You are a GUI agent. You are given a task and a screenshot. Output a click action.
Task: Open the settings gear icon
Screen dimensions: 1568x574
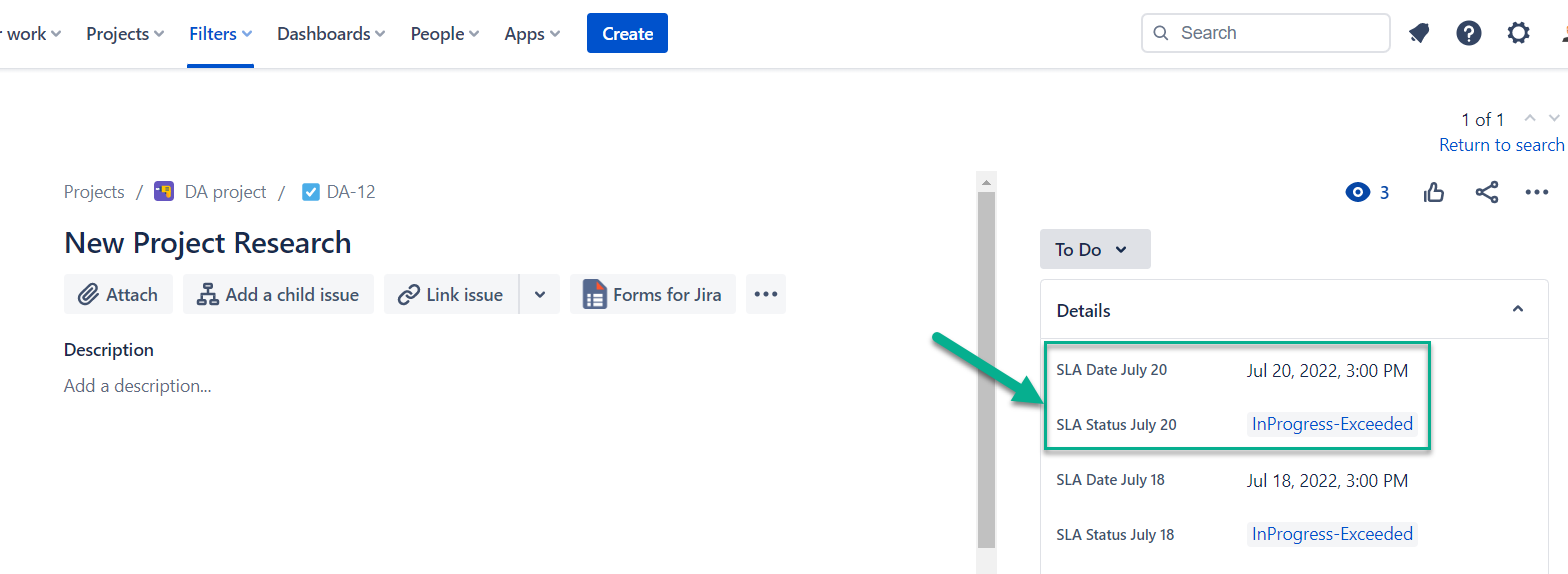pyautogui.click(x=1518, y=33)
